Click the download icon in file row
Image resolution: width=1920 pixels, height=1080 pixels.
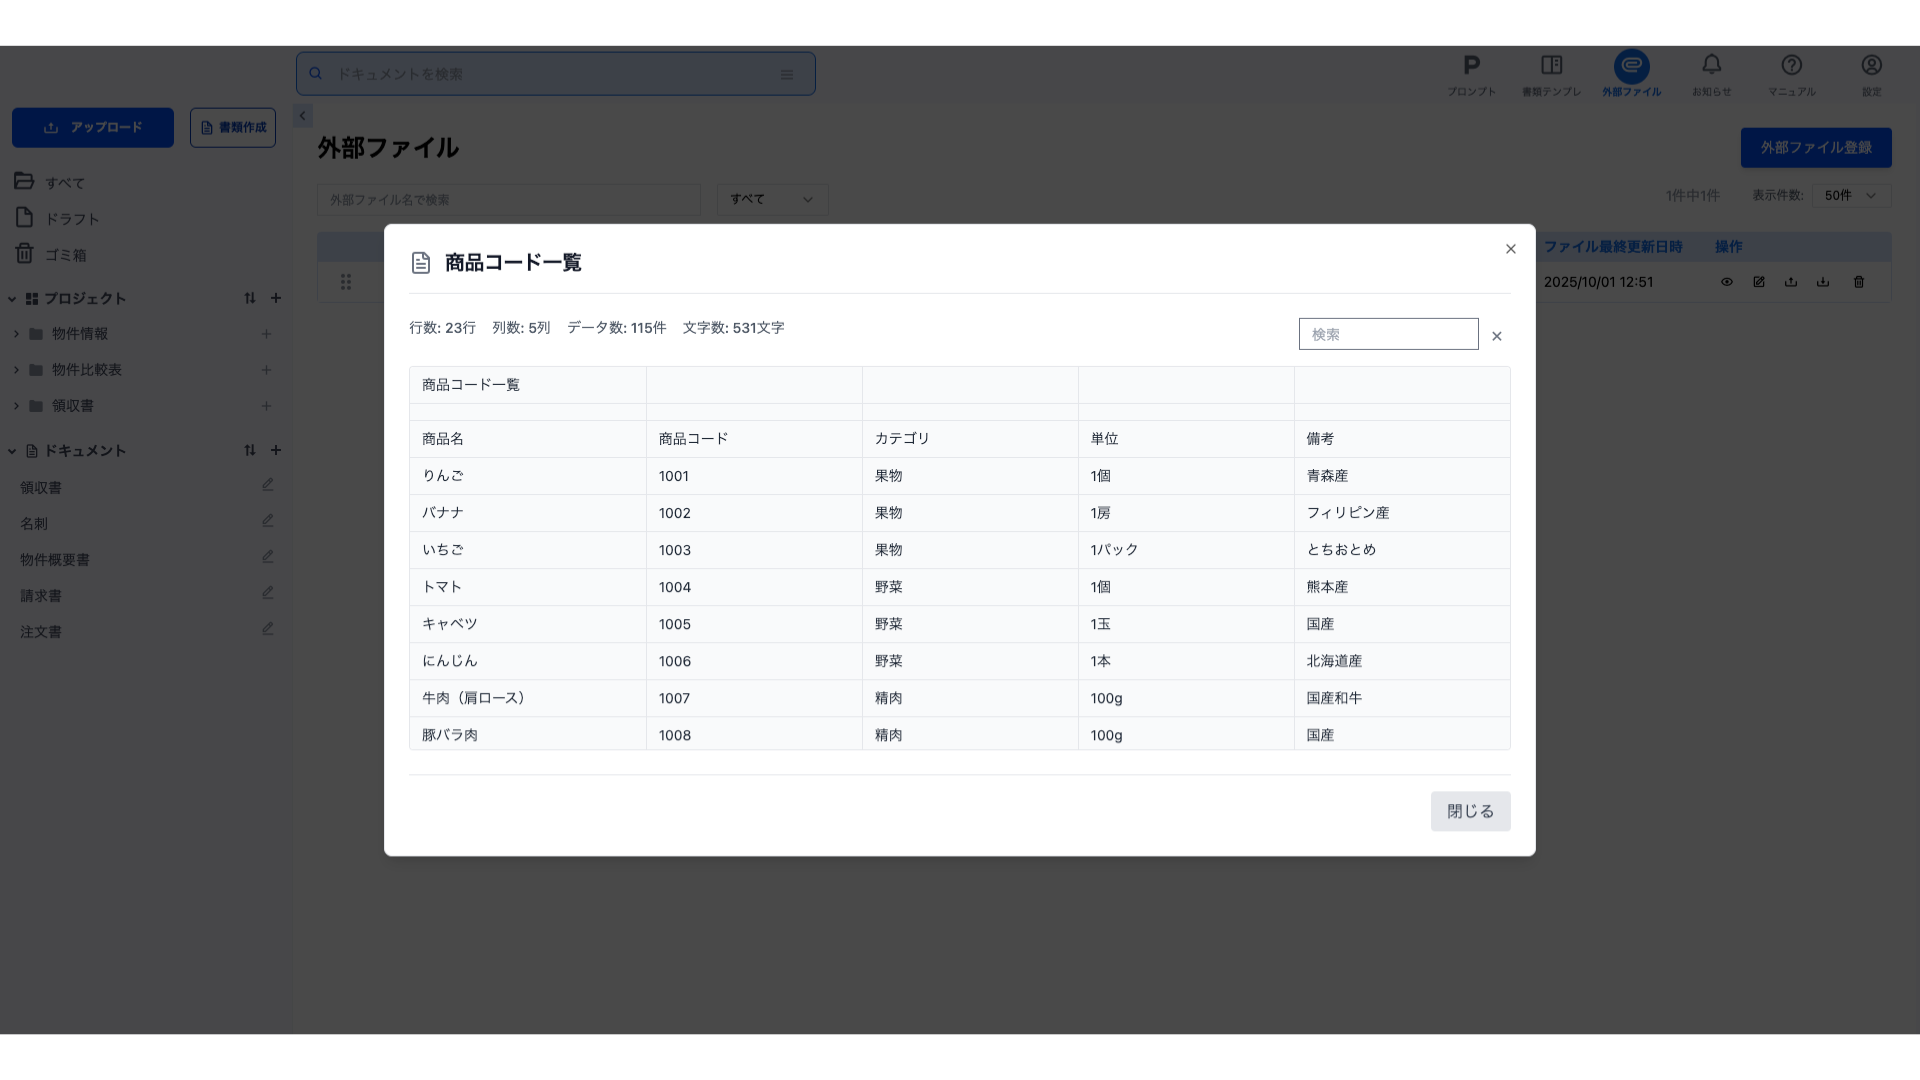tap(1823, 282)
